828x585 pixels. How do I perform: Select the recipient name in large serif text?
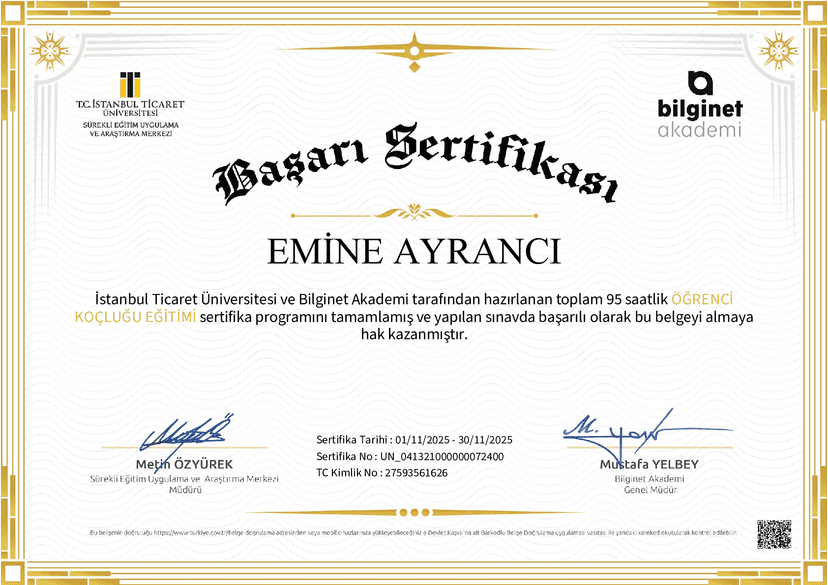tap(414, 251)
